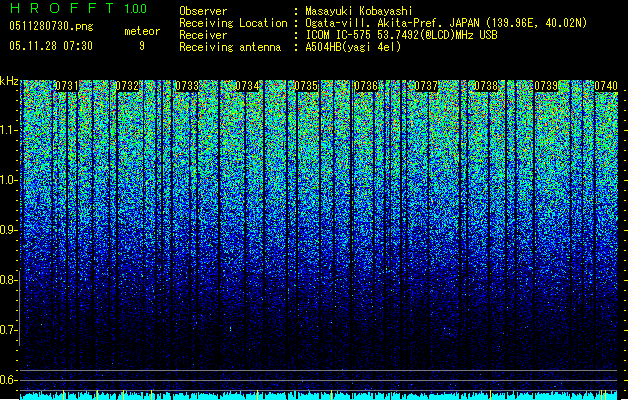
Task: Select the file name 0511280730.png
Action: click(x=51, y=26)
